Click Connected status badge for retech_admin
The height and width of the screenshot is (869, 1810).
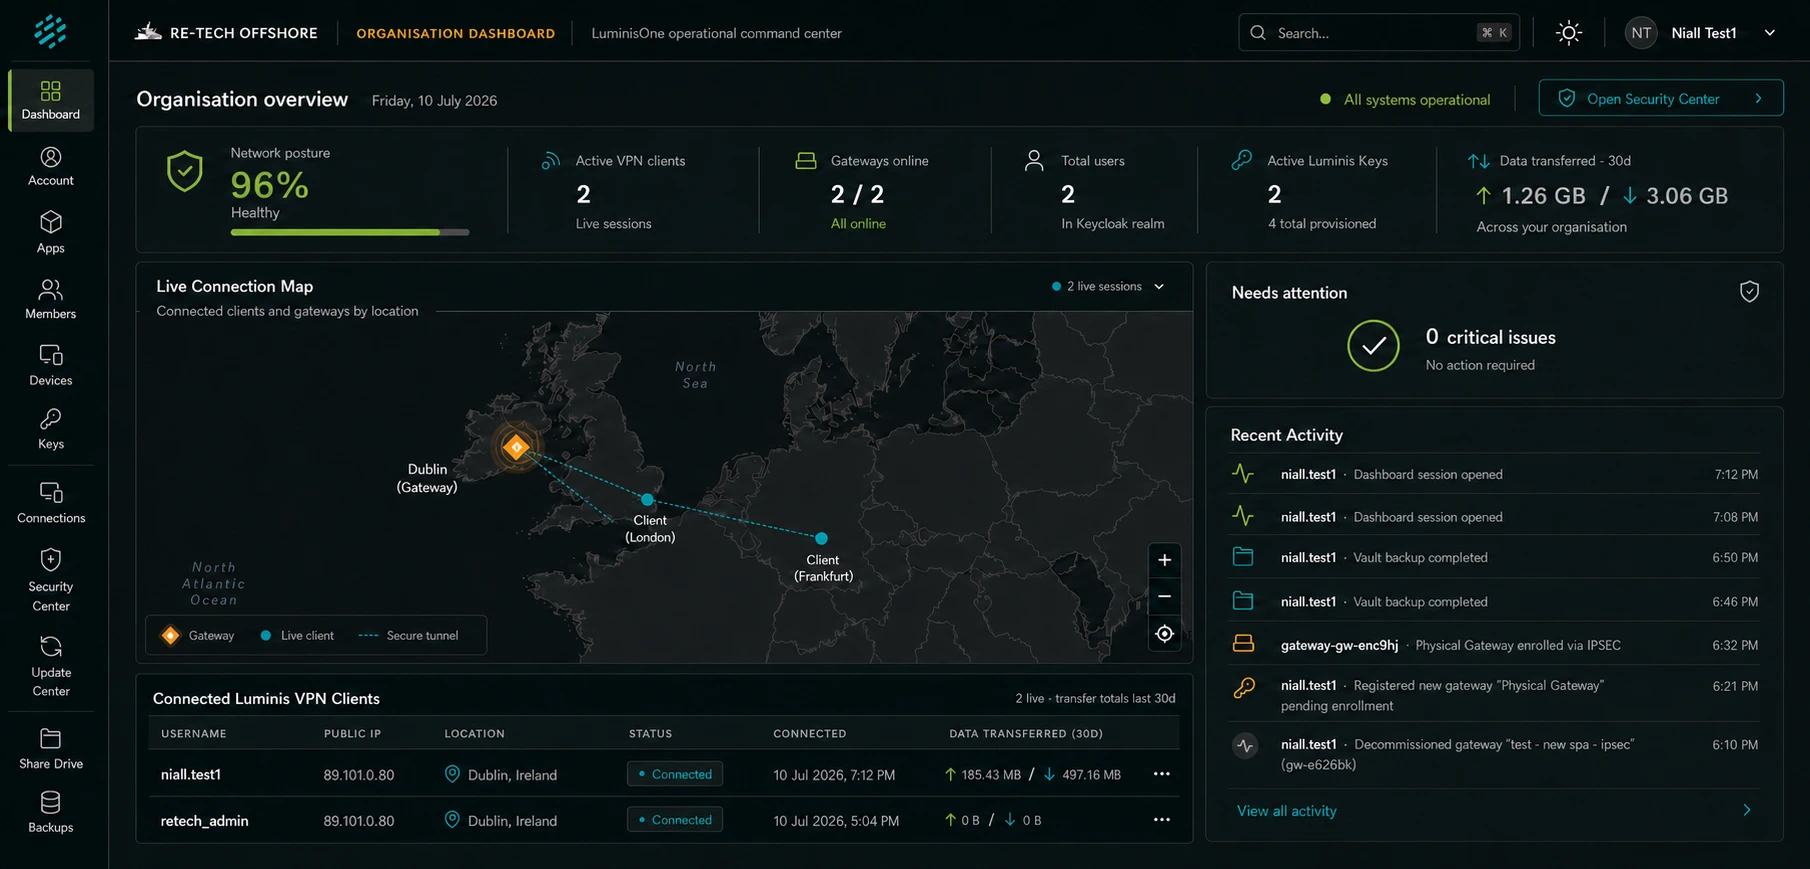coord(675,820)
